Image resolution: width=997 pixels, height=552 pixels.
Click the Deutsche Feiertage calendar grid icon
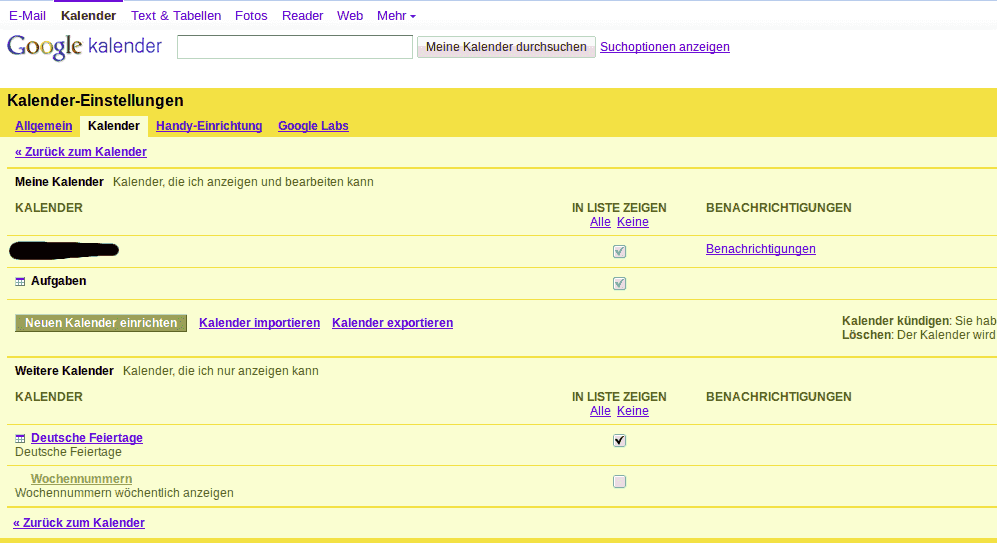(x=20, y=439)
